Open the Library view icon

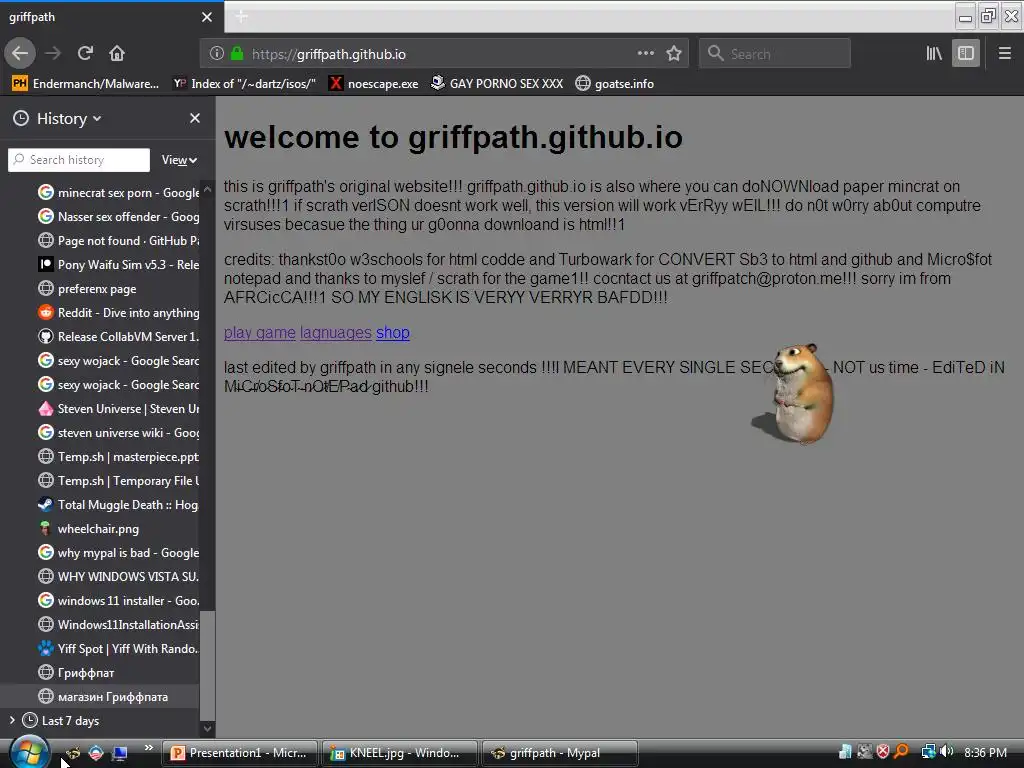coord(934,54)
